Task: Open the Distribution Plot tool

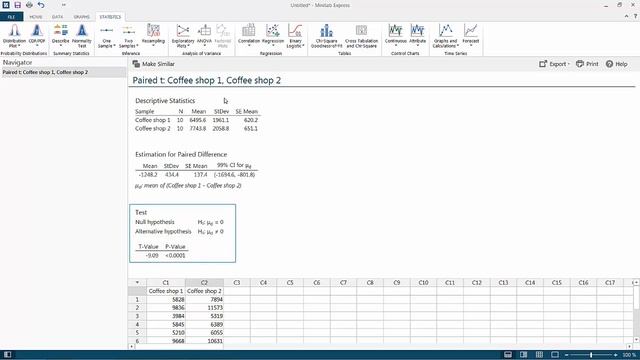Action: pyautogui.click(x=14, y=36)
